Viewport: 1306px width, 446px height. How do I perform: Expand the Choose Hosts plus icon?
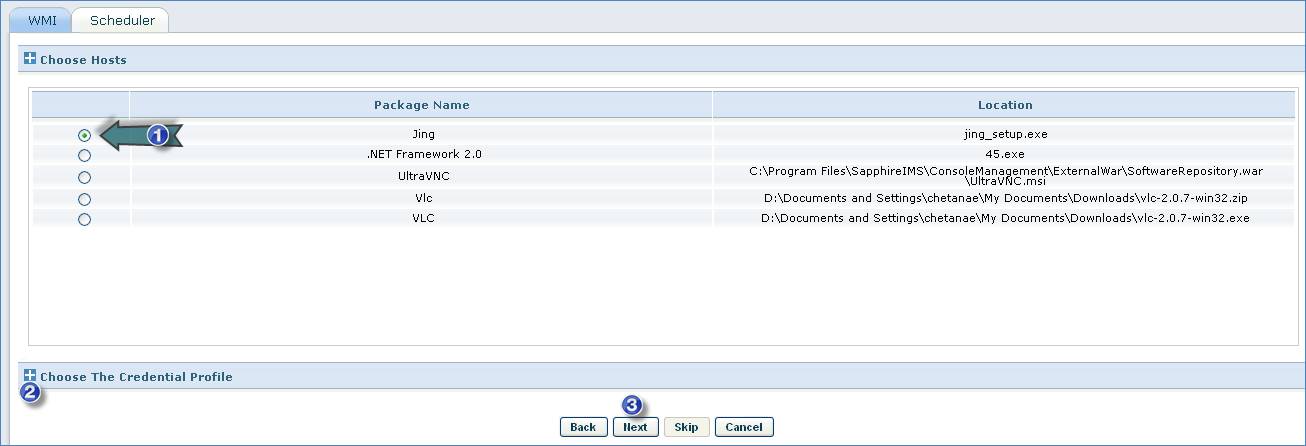[x=30, y=59]
